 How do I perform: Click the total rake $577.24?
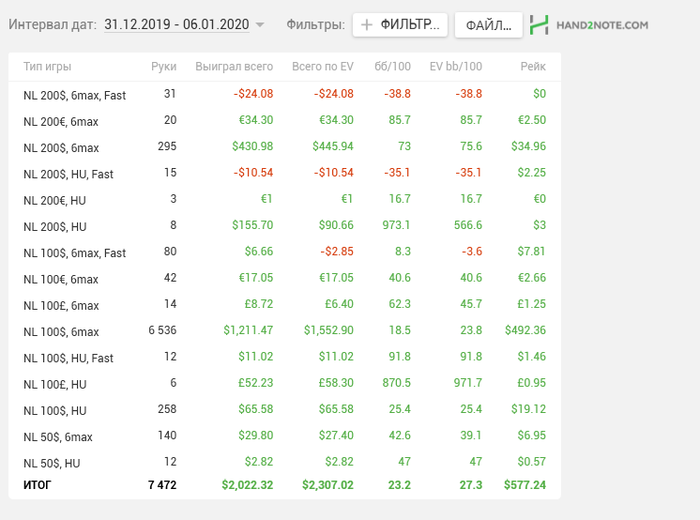[x=525, y=485]
